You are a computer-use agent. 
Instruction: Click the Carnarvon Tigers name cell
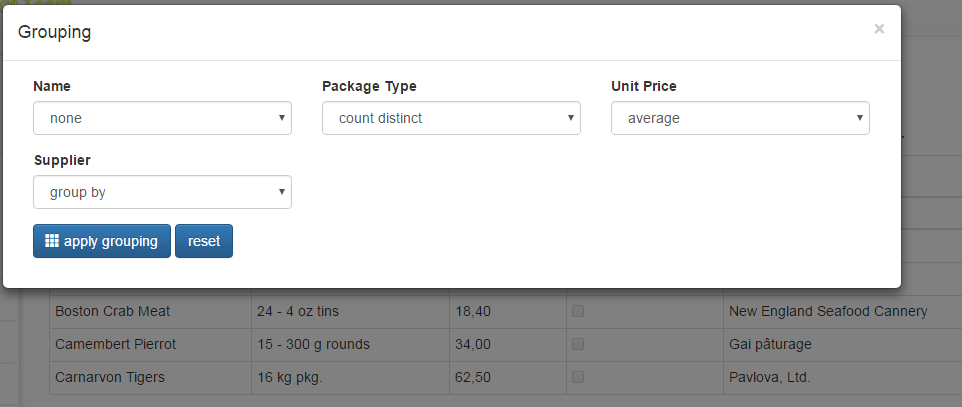point(150,378)
